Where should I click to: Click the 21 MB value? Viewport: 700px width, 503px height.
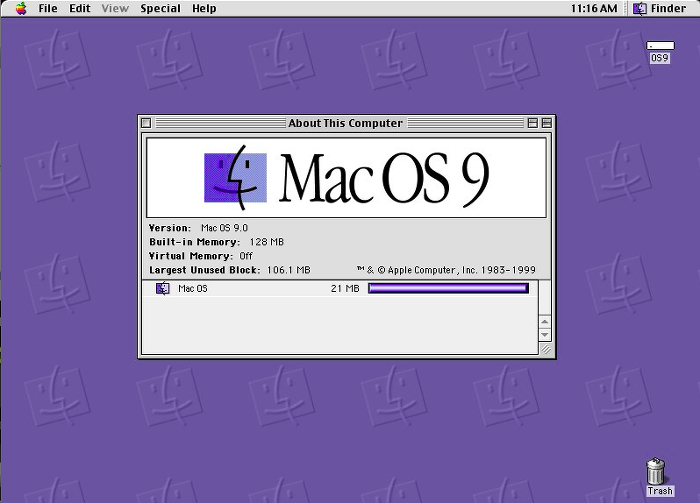tap(345, 288)
